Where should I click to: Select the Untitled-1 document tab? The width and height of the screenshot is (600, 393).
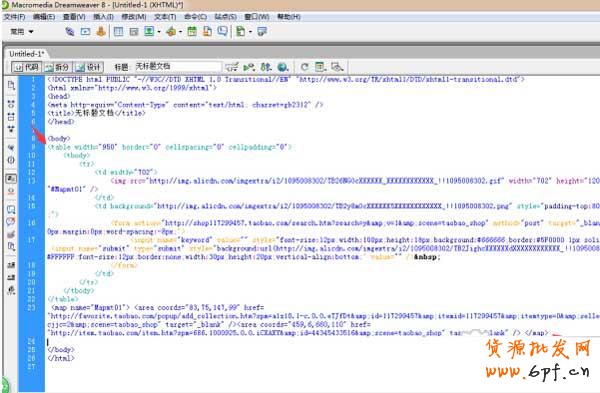point(27,54)
